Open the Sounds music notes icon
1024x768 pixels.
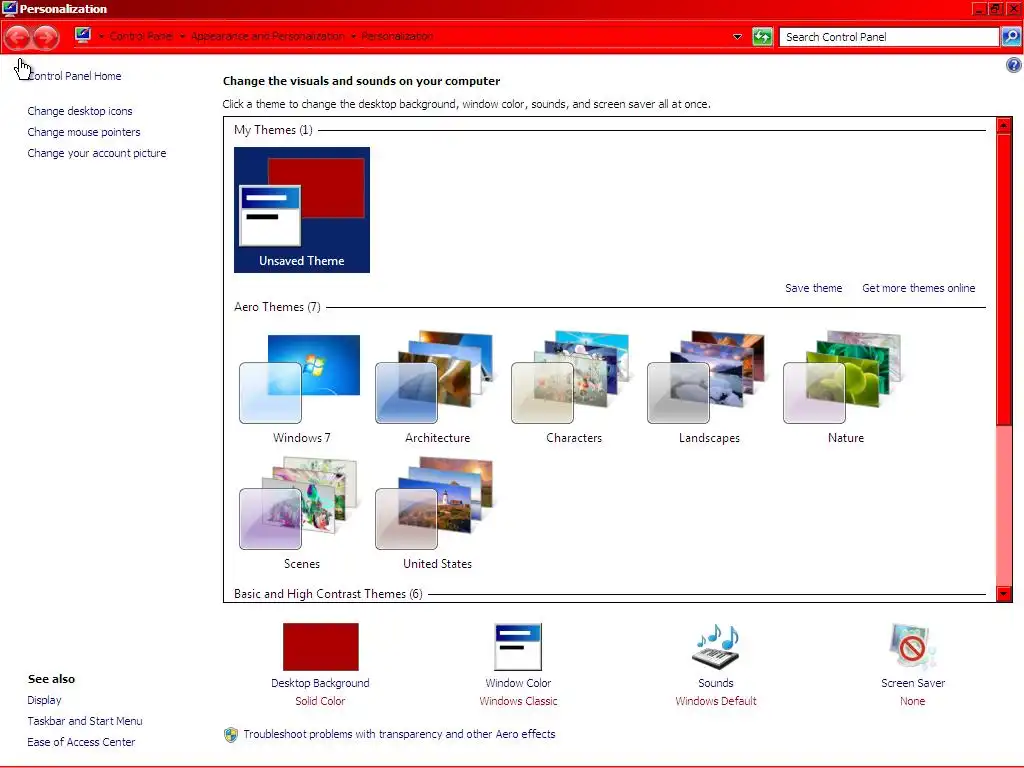pyautogui.click(x=716, y=647)
